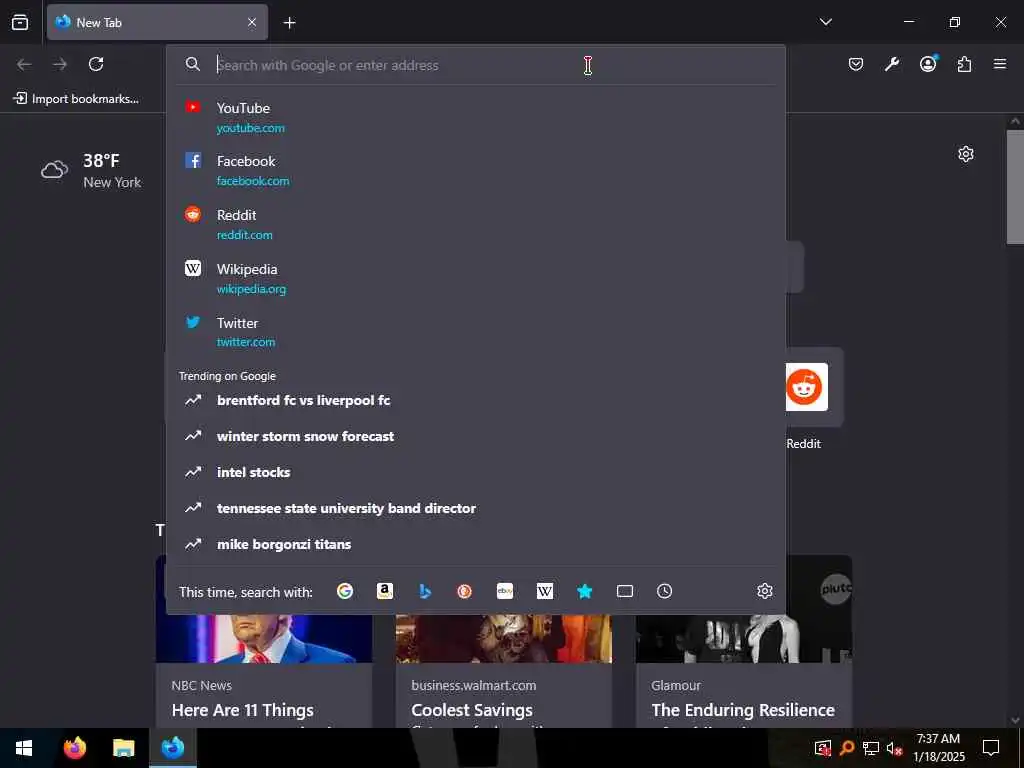Choose the Reddit suggestion in the dropdown
The height and width of the screenshot is (768, 1024).
click(476, 225)
